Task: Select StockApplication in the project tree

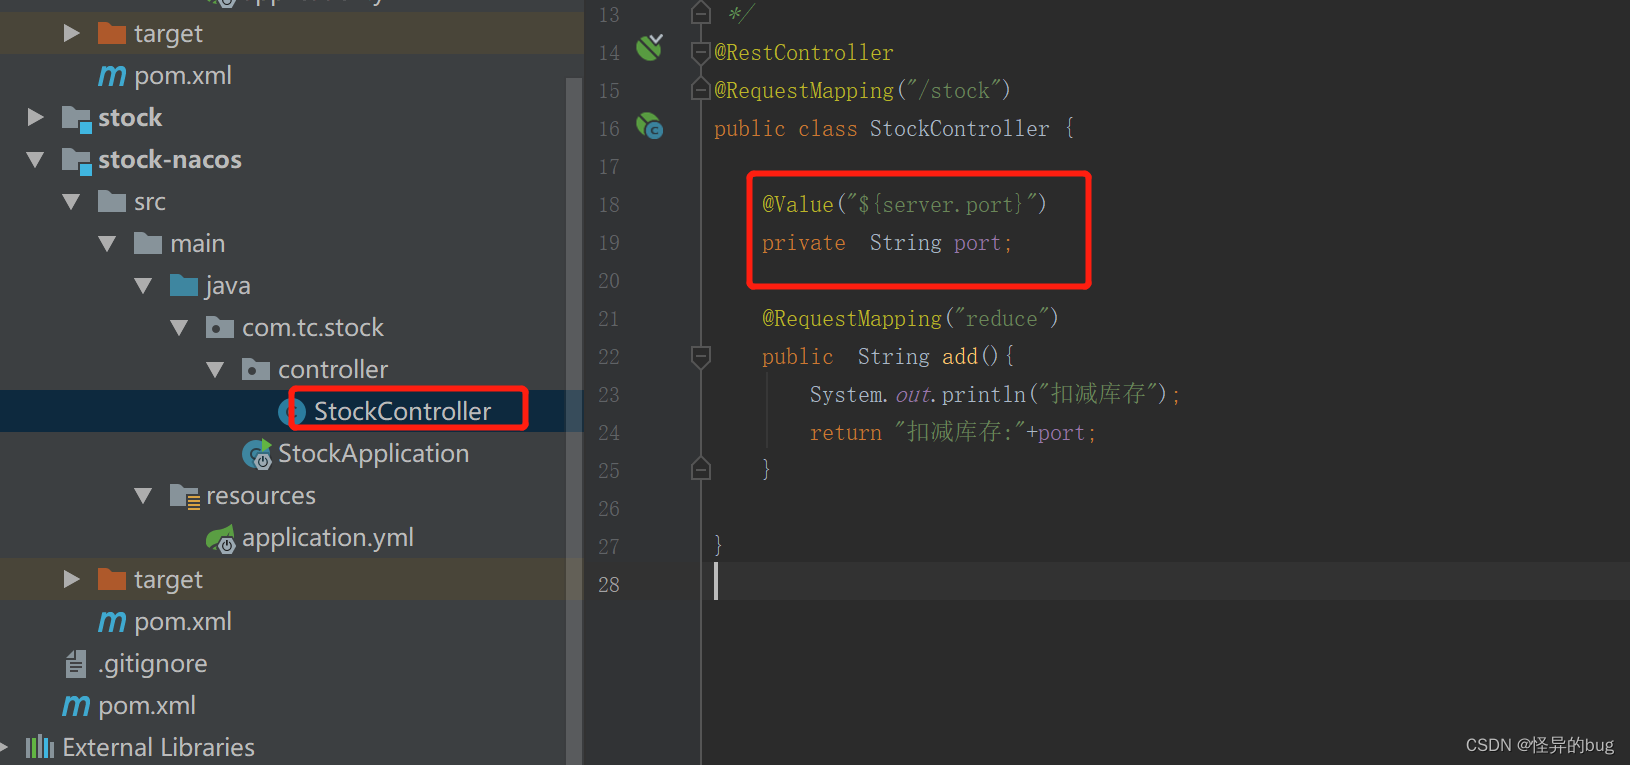Action: (373, 454)
